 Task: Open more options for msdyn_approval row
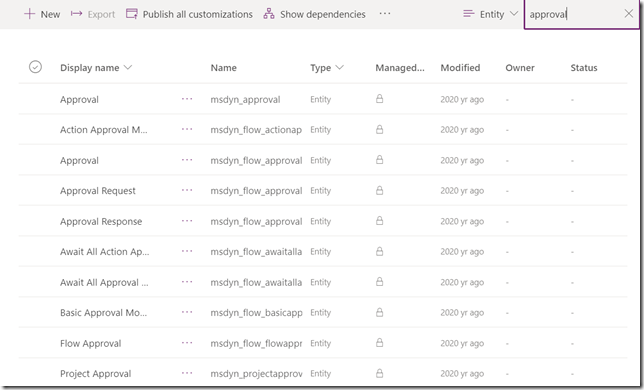pos(187,99)
